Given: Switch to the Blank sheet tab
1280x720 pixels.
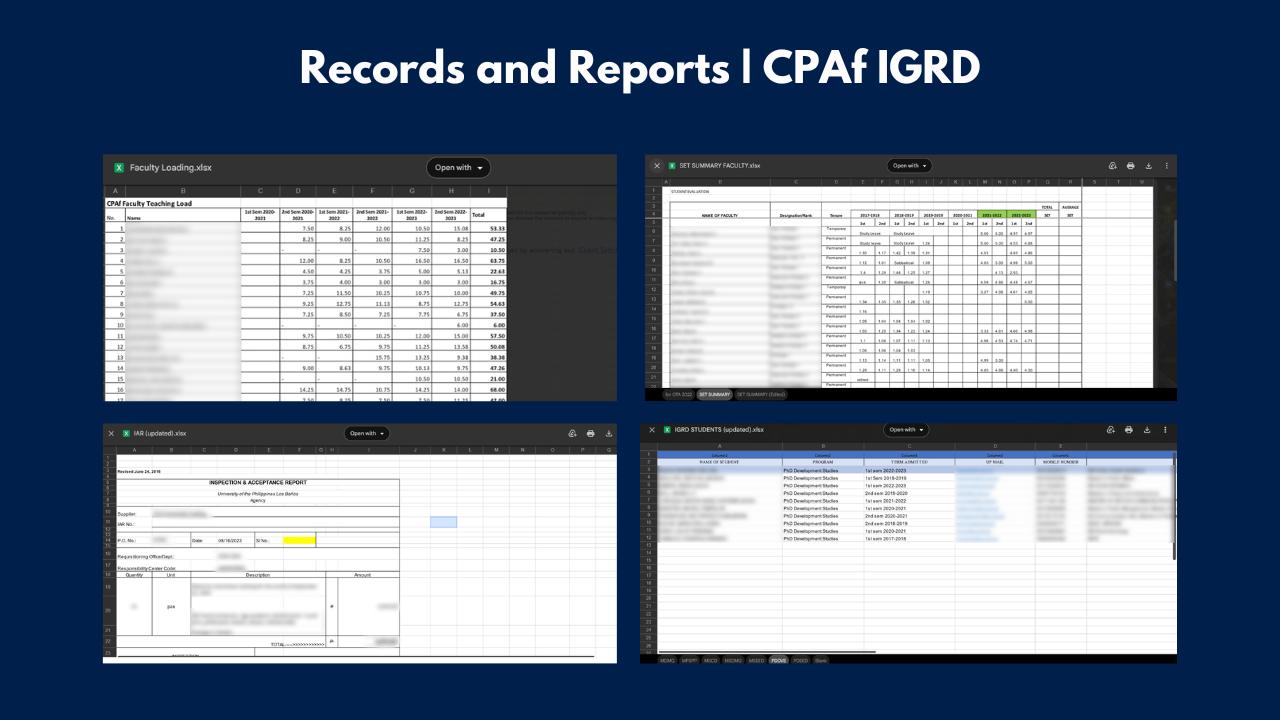Looking at the screenshot, I should 820,660.
